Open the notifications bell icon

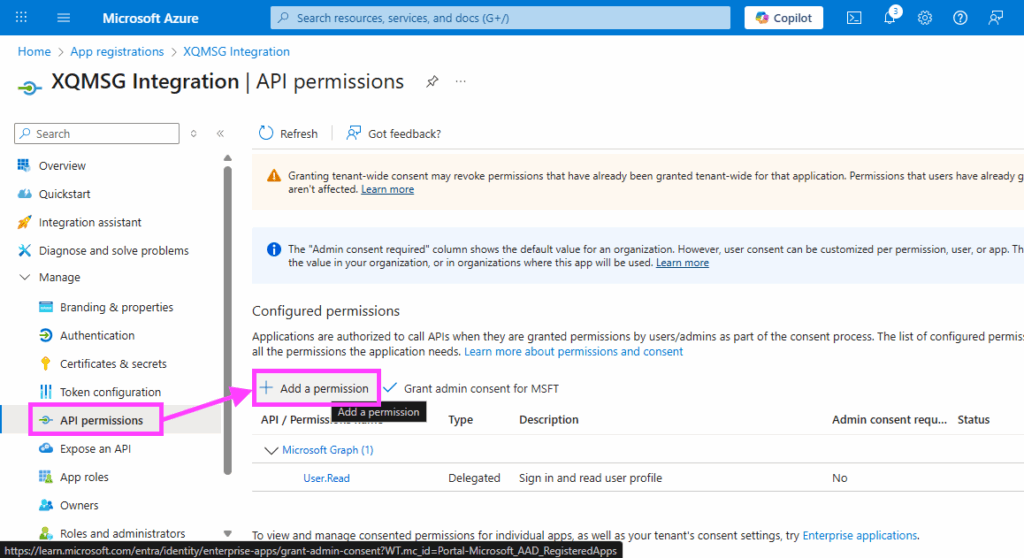coord(889,18)
